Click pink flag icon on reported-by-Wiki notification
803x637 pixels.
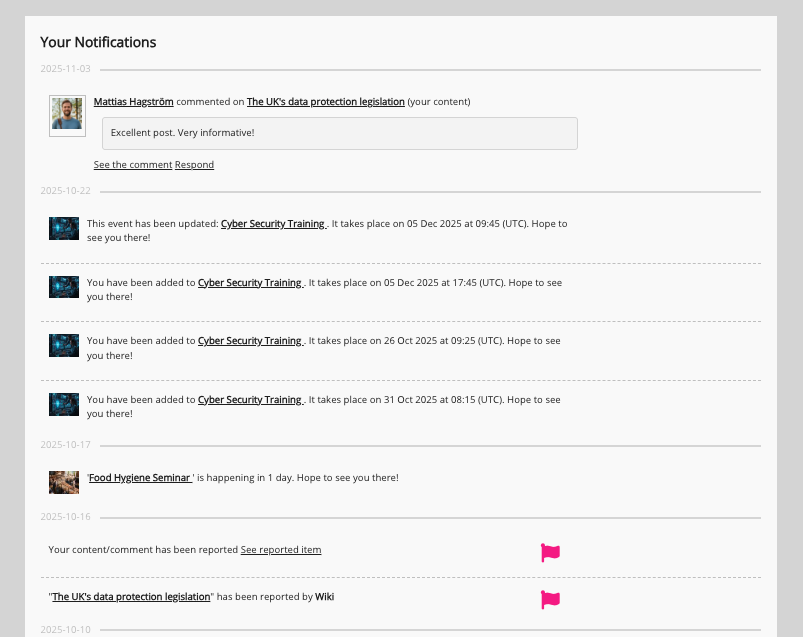tap(550, 599)
